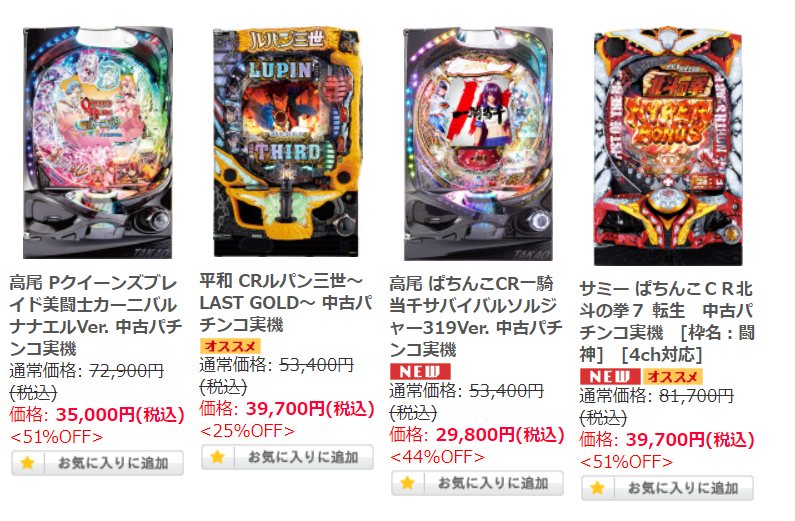The image size is (795, 521).
Task: Add Lupin LAST GOLD to favorites button
Action: click(x=287, y=457)
